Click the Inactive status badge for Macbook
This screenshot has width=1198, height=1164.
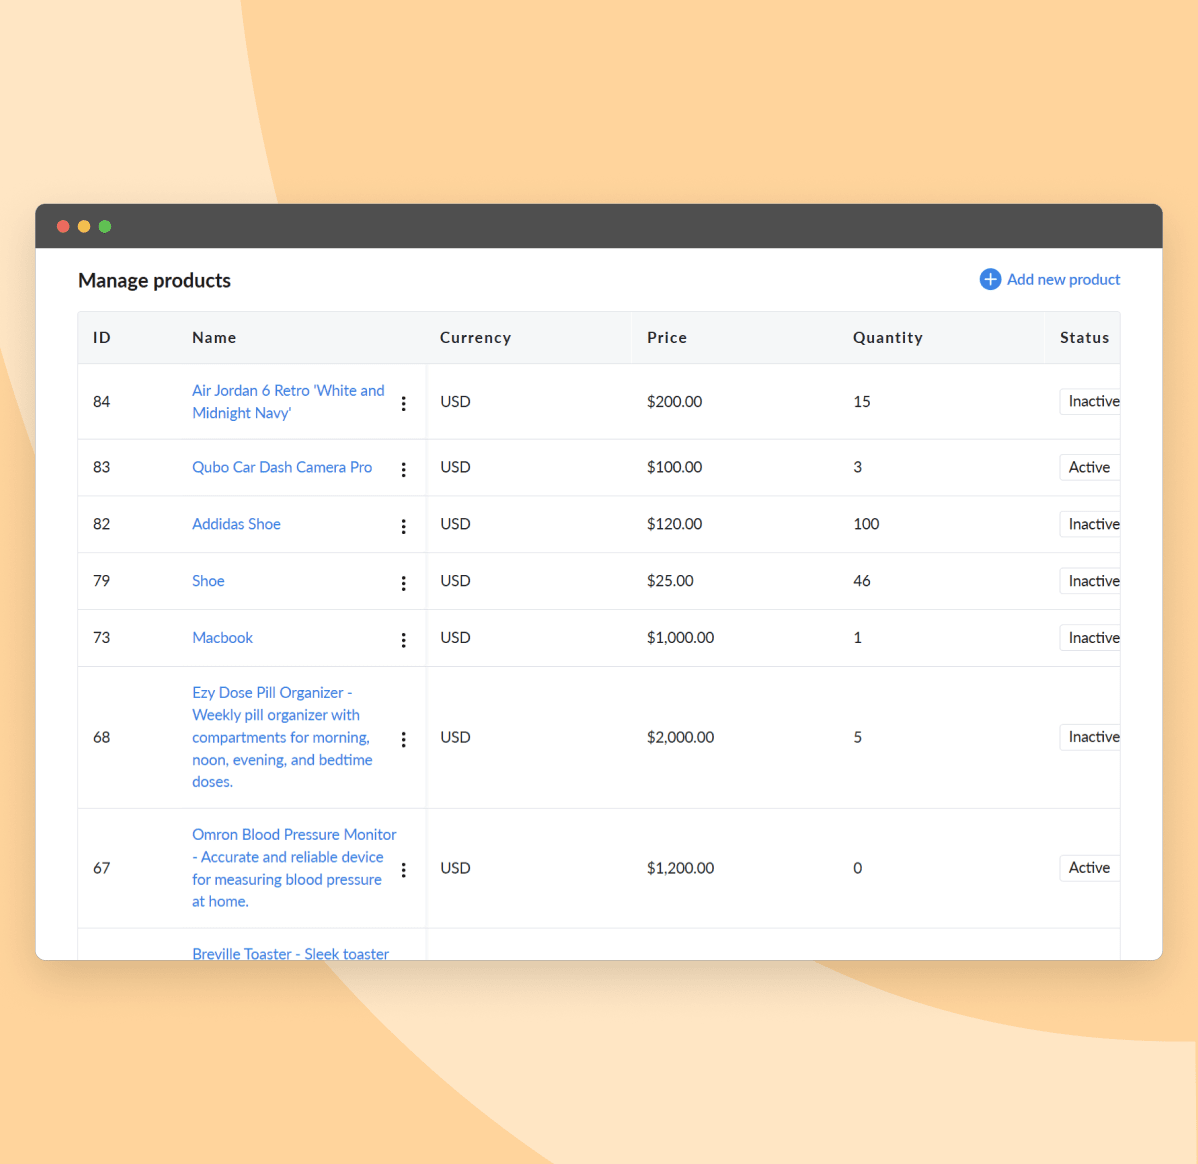[1090, 637]
